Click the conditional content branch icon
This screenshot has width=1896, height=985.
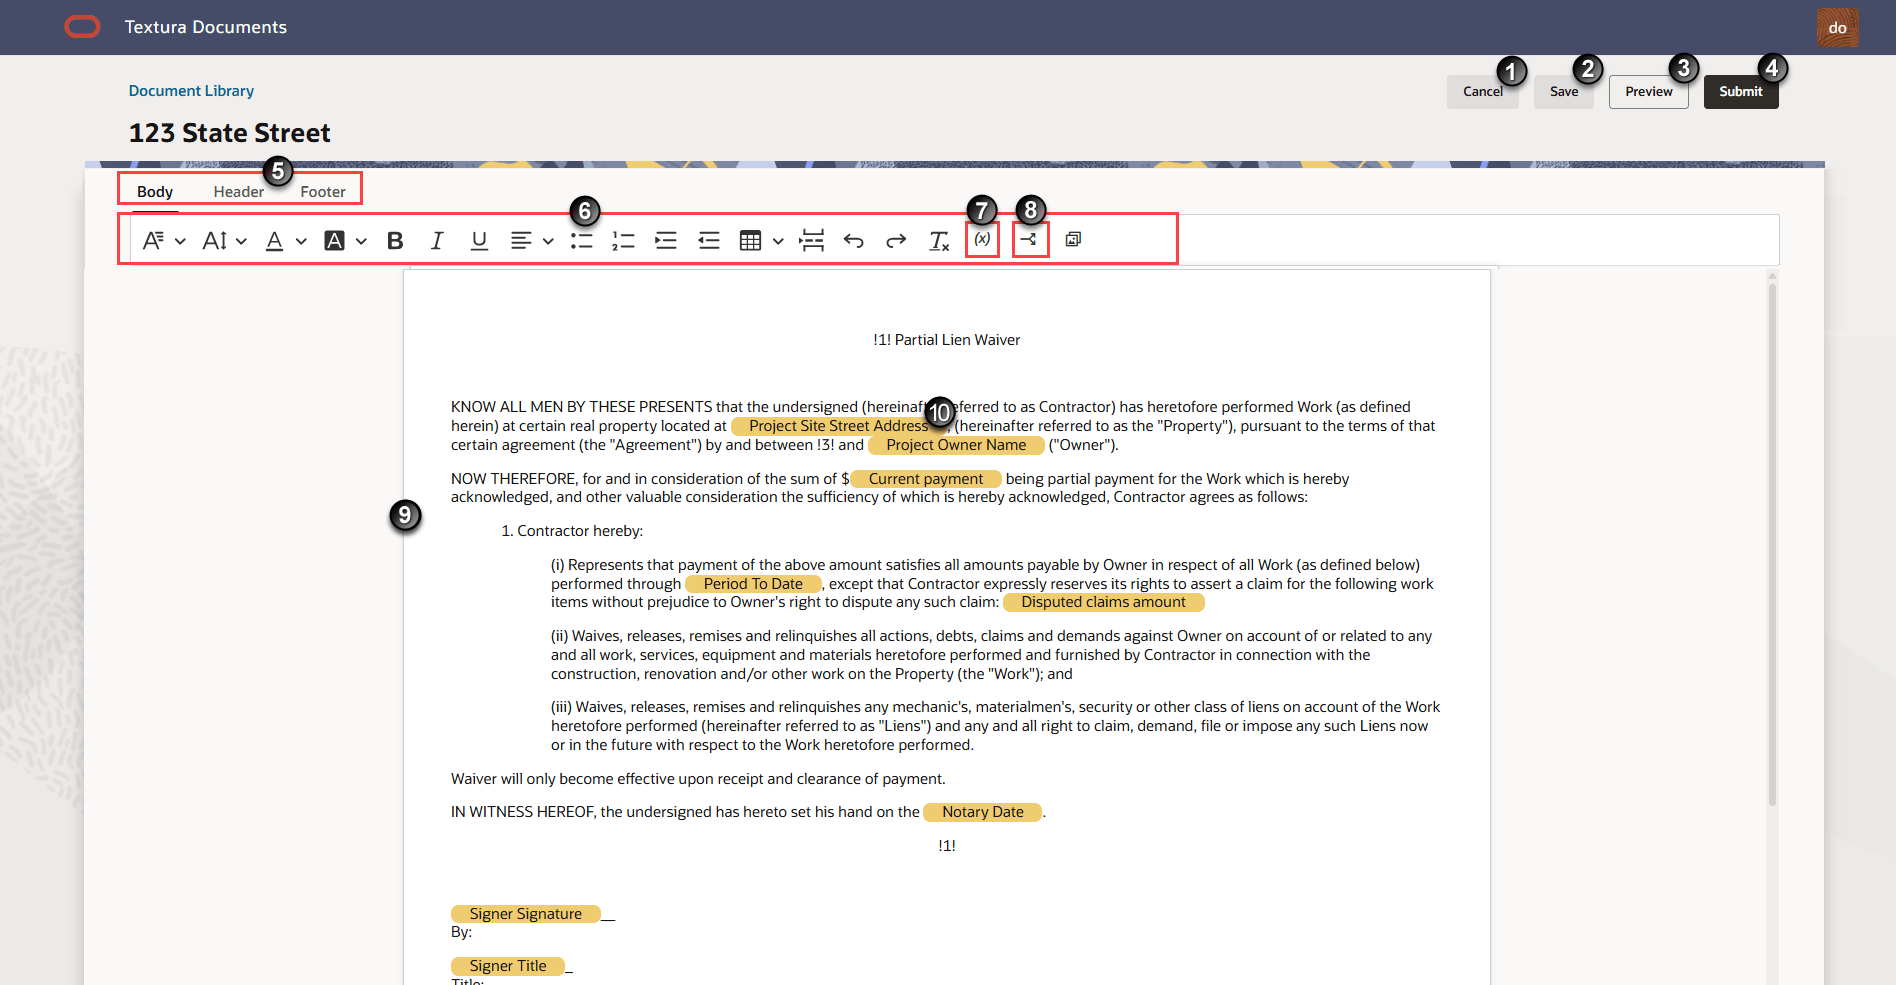1030,240
